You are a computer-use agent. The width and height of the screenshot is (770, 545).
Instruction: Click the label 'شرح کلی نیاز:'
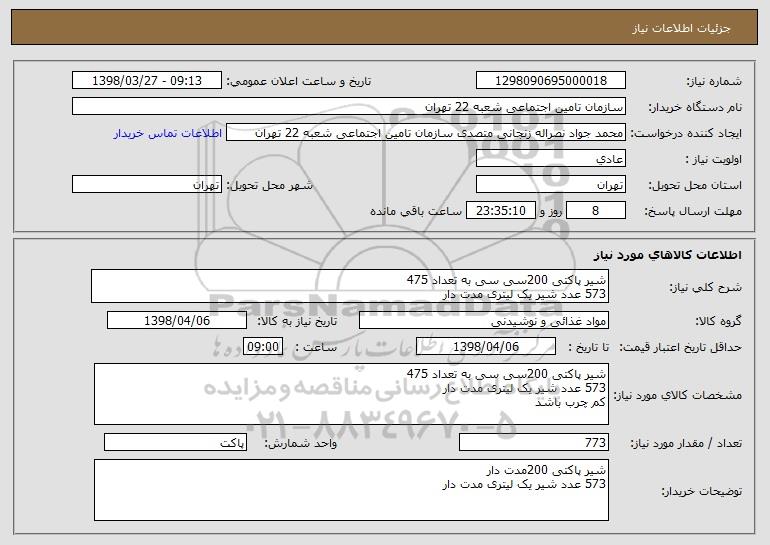706,287
